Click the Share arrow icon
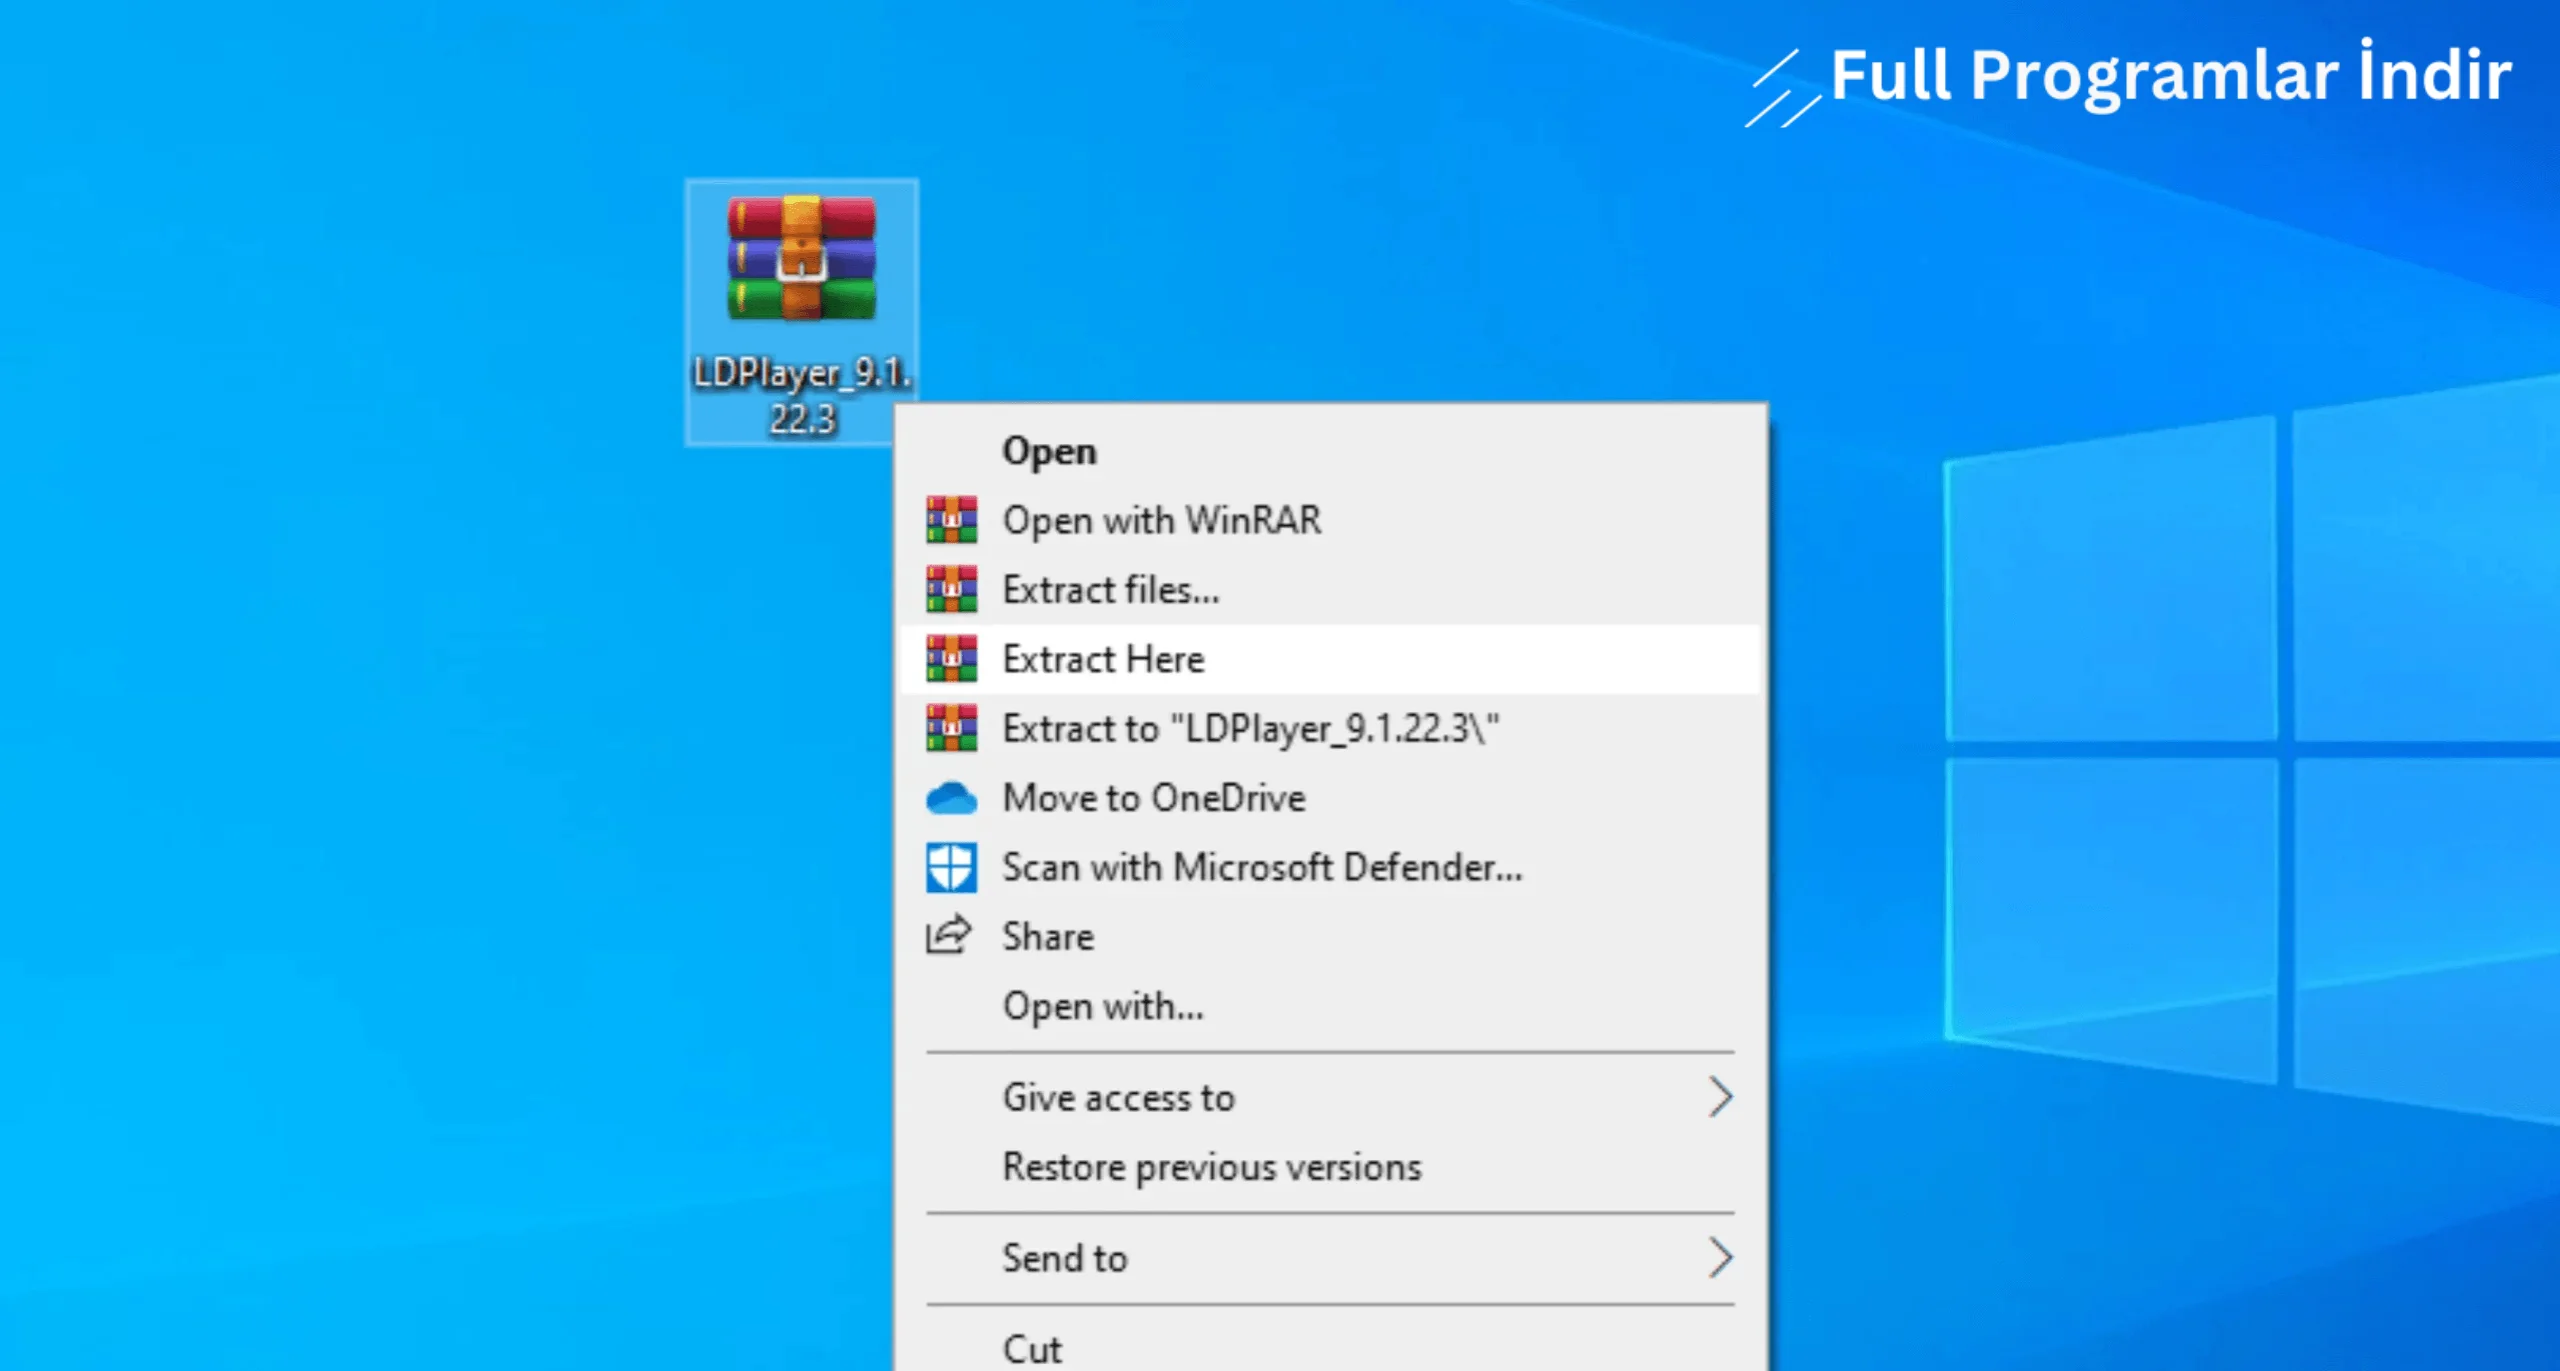This screenshot has width=2560, height=1371. click(948, 935)
